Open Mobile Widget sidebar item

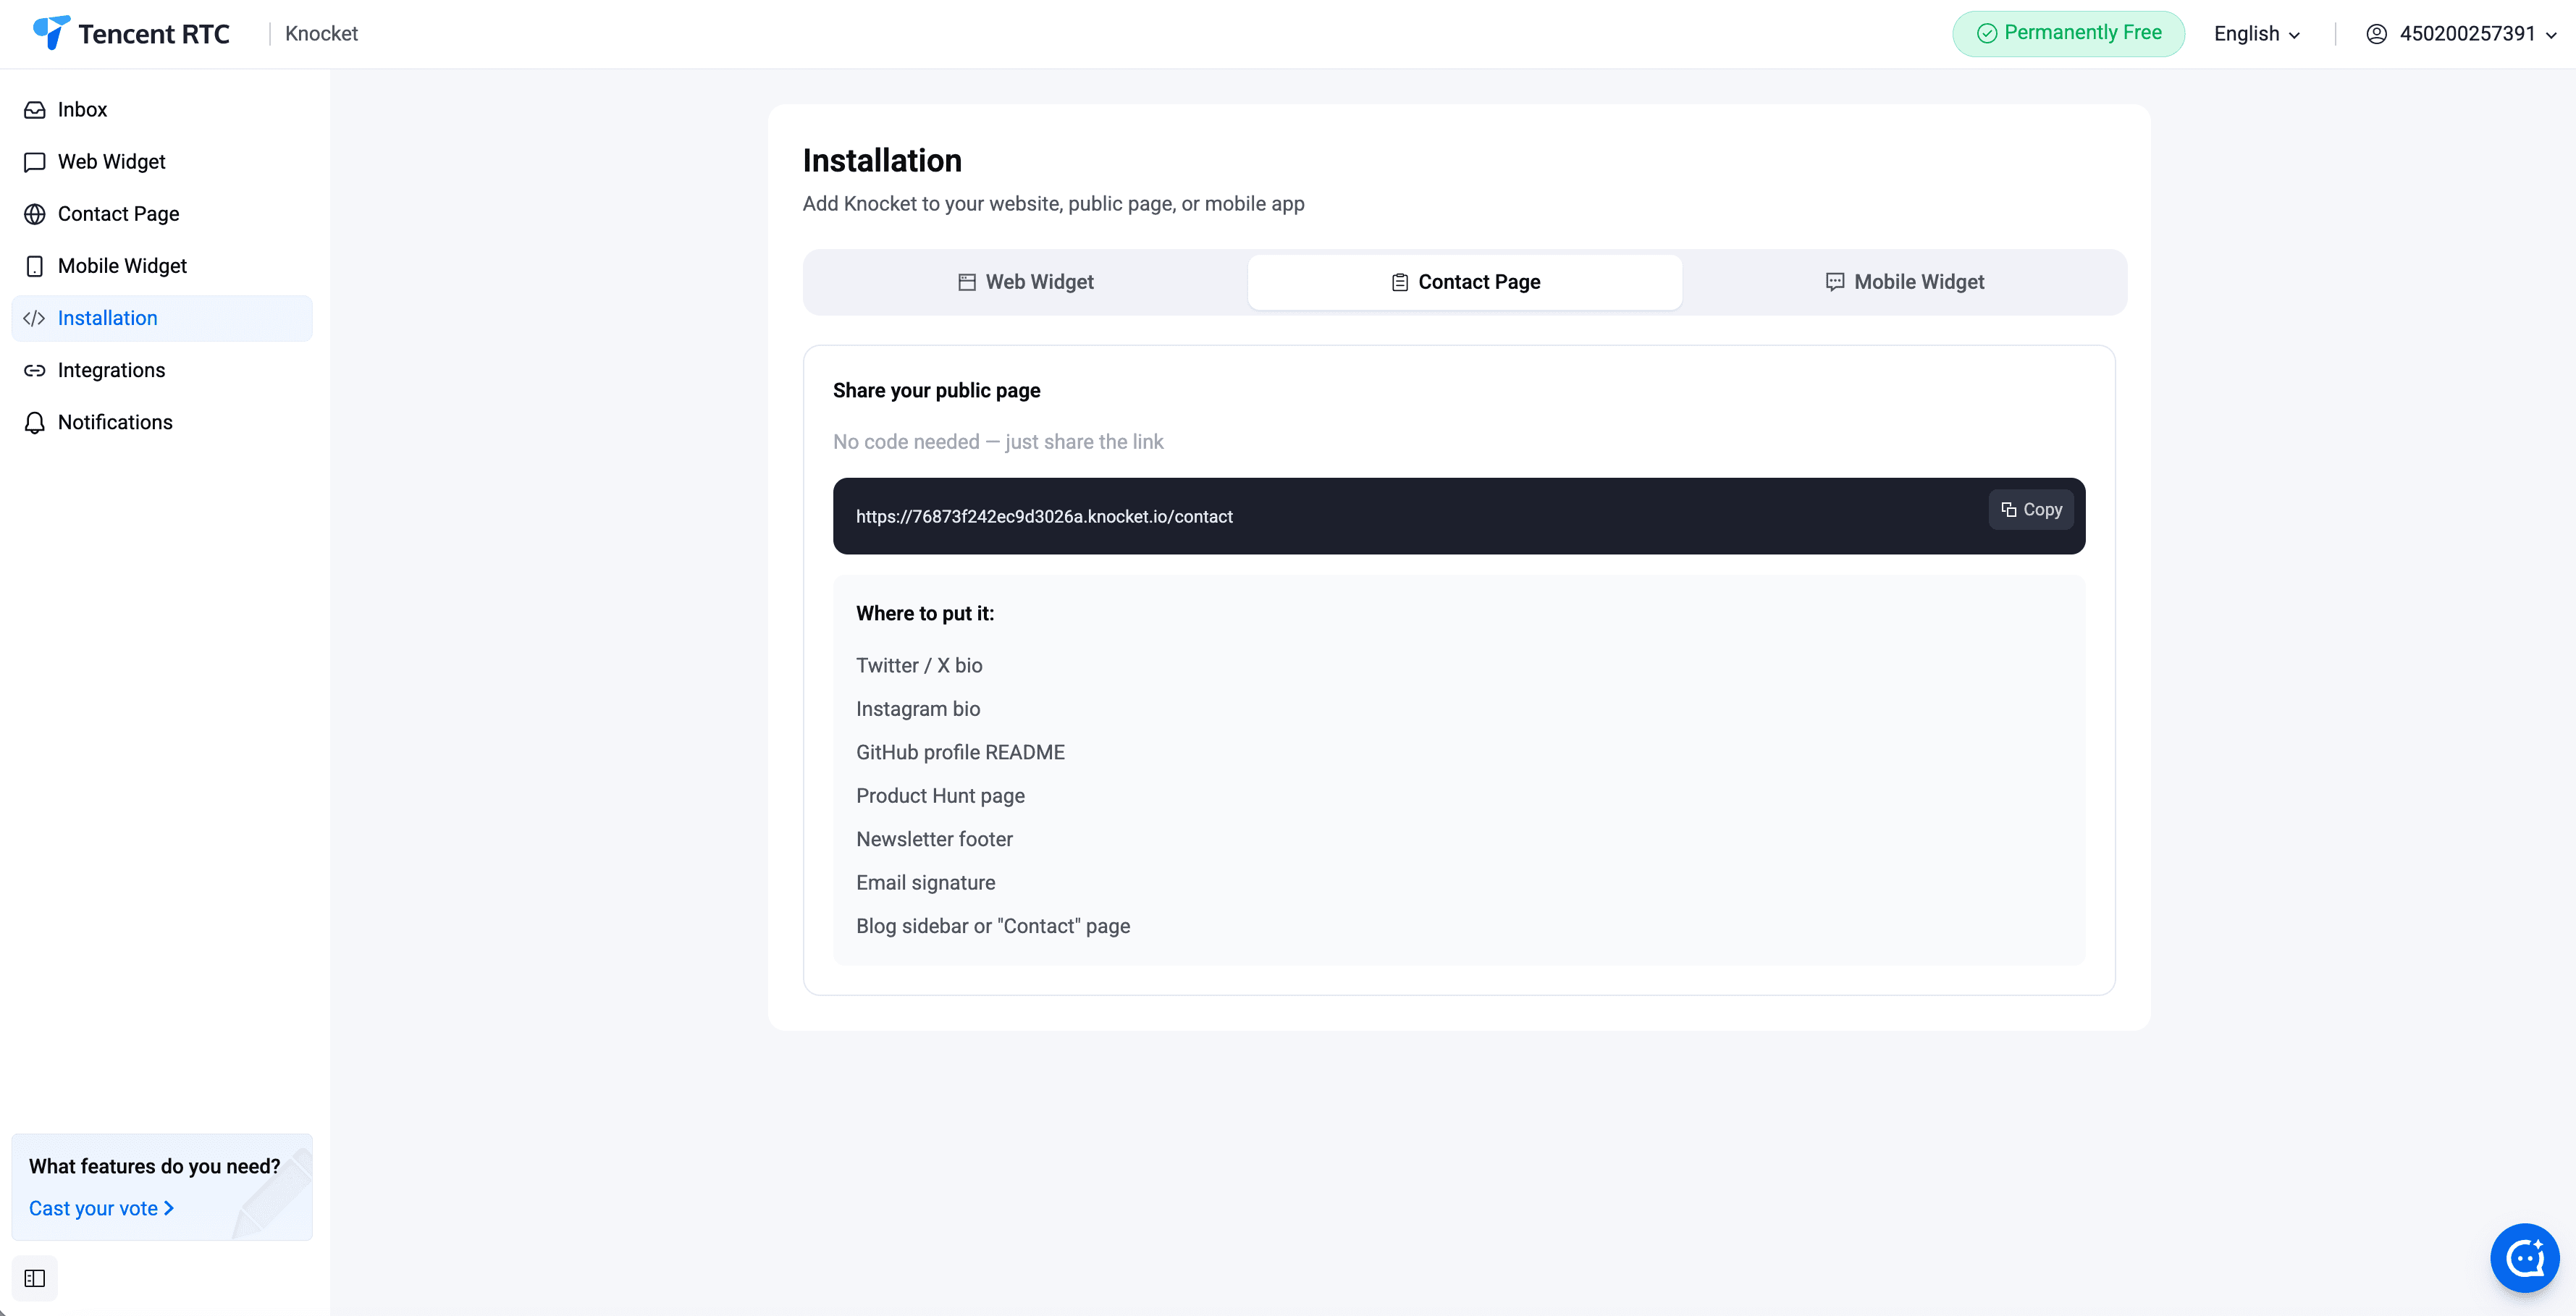[x=162, y=266]
